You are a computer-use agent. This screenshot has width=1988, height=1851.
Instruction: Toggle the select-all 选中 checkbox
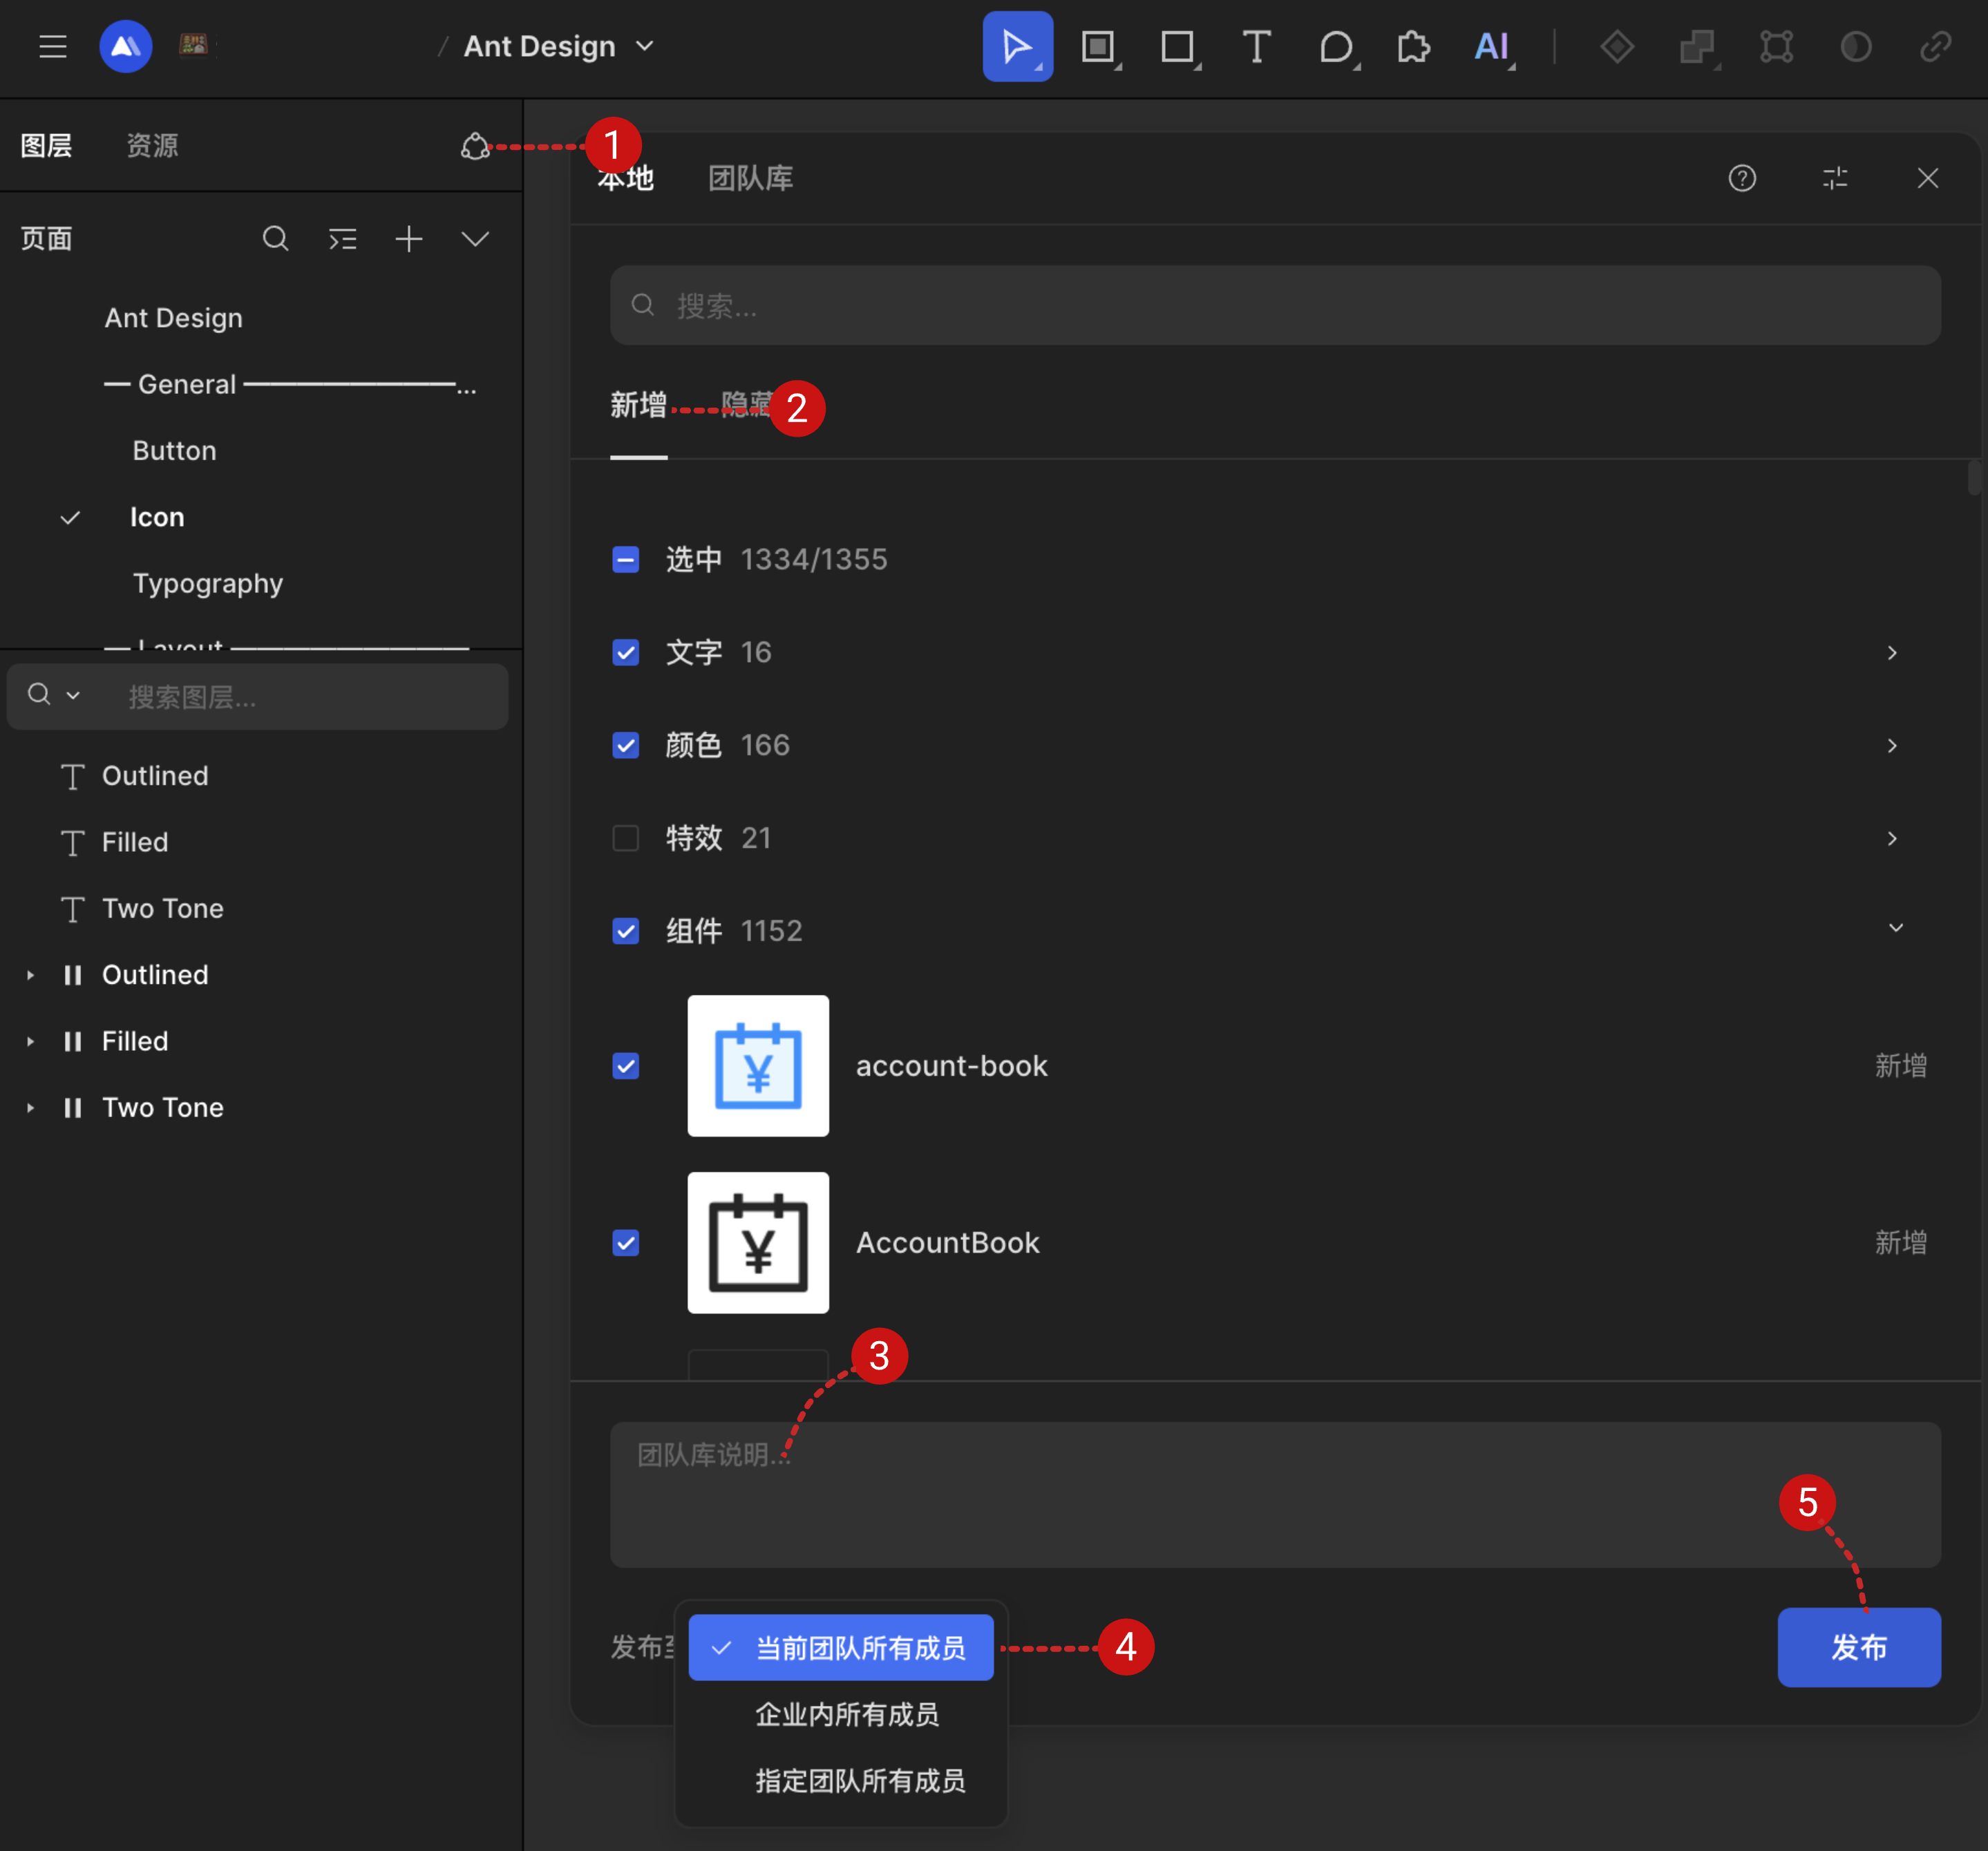click(626, 559)
